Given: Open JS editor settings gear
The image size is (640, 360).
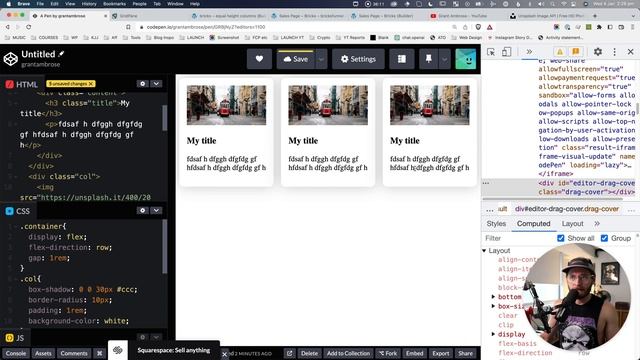Looking at the screenshot, I should (x=142, y=337).
